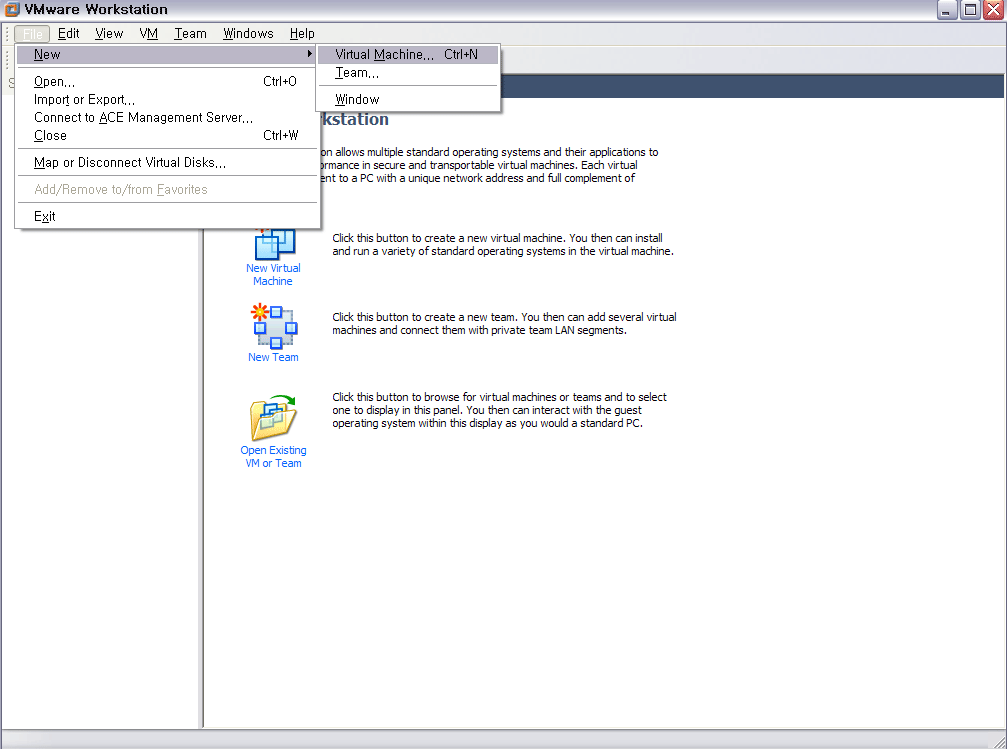This screenshot has width=1007, height=749.
Task: Minimize the VMware Workstation window
Action: tap(947, 10)
